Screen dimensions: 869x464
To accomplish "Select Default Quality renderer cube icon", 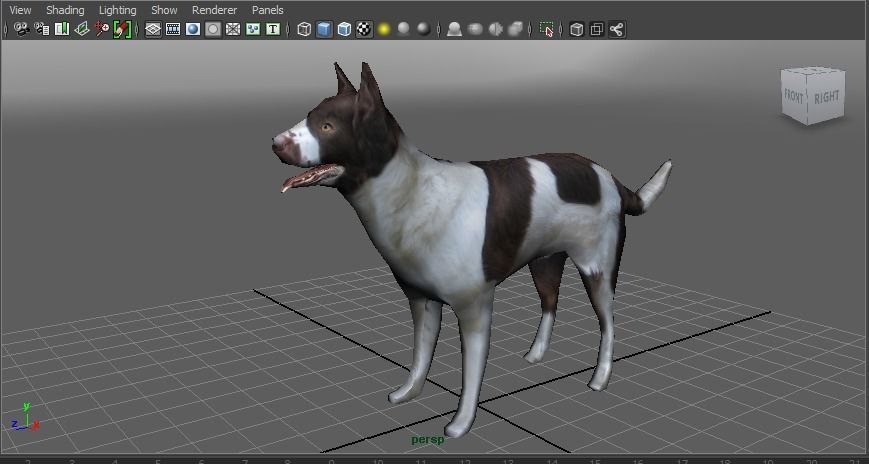I will pos(576,29).
